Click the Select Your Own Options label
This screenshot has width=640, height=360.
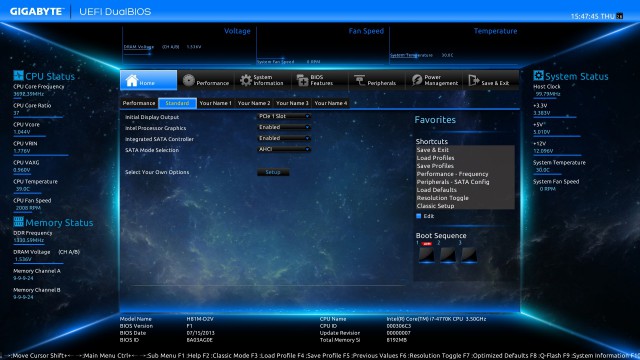[x=157, y=172]
